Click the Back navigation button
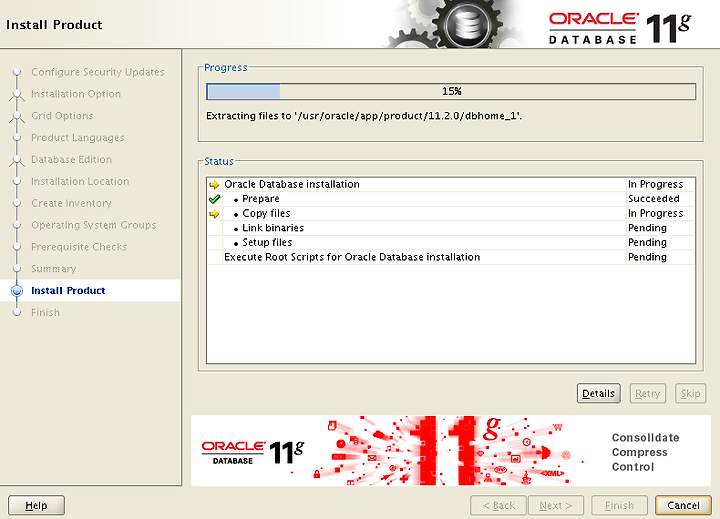Image resolution: width=720 pixels, height=519 pixels. [499, 505]
